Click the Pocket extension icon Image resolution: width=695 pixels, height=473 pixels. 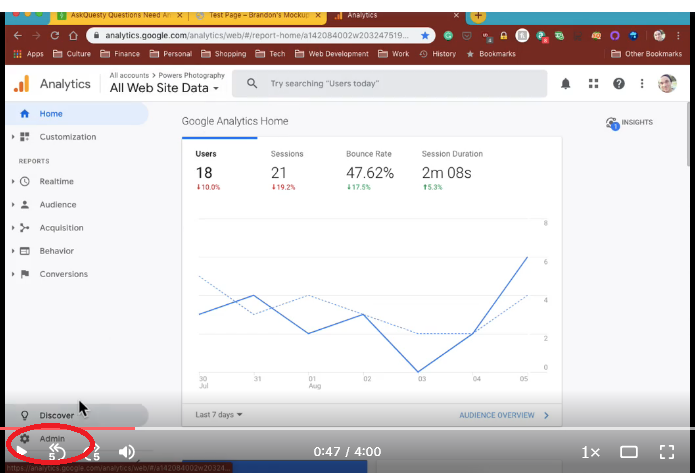[467, 35]
